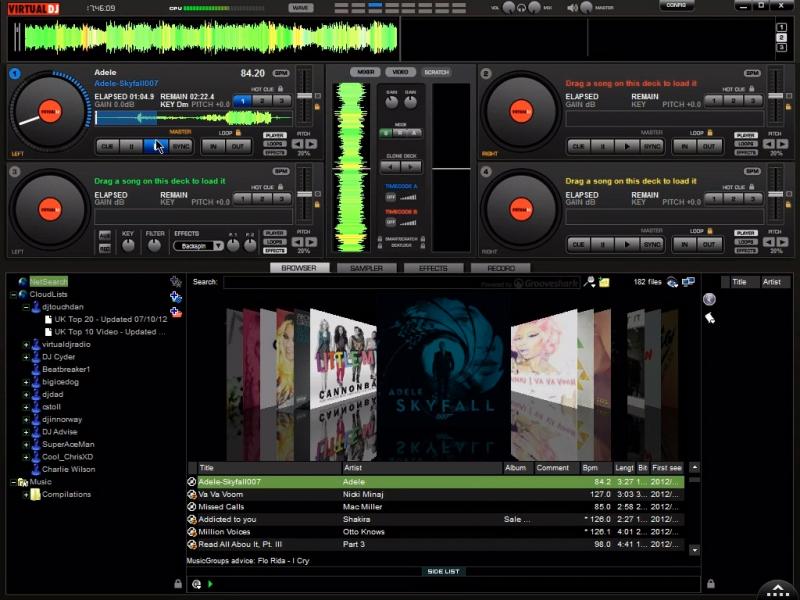800x600 pixels.
Task: Click the orange pitch lock on deck 2
Action: (x=788, y=107)
